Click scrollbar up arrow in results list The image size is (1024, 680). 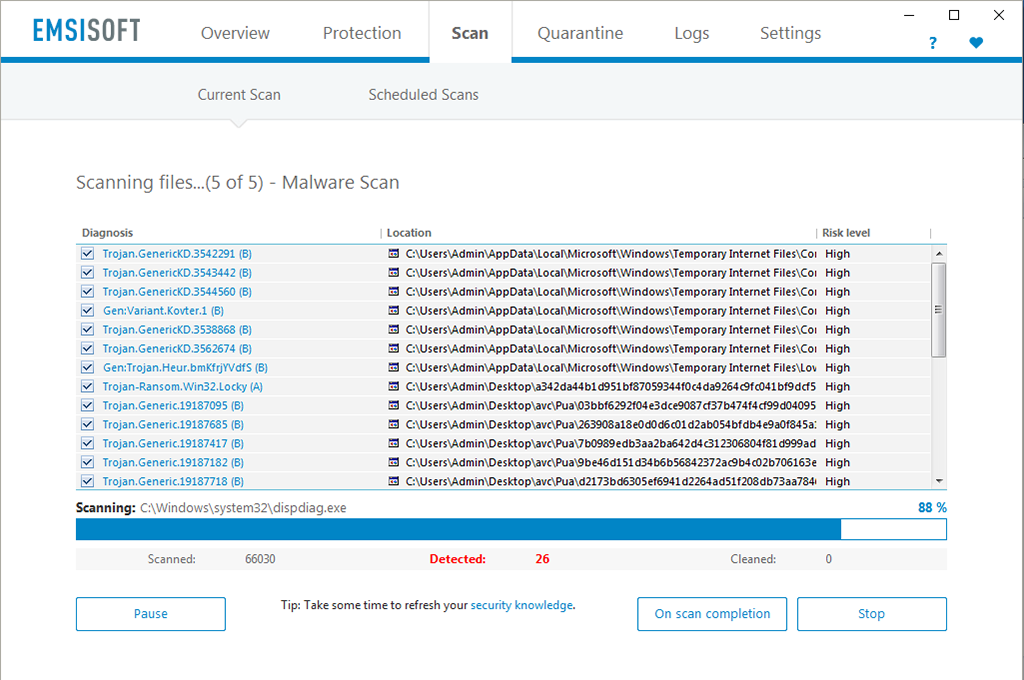938,254
